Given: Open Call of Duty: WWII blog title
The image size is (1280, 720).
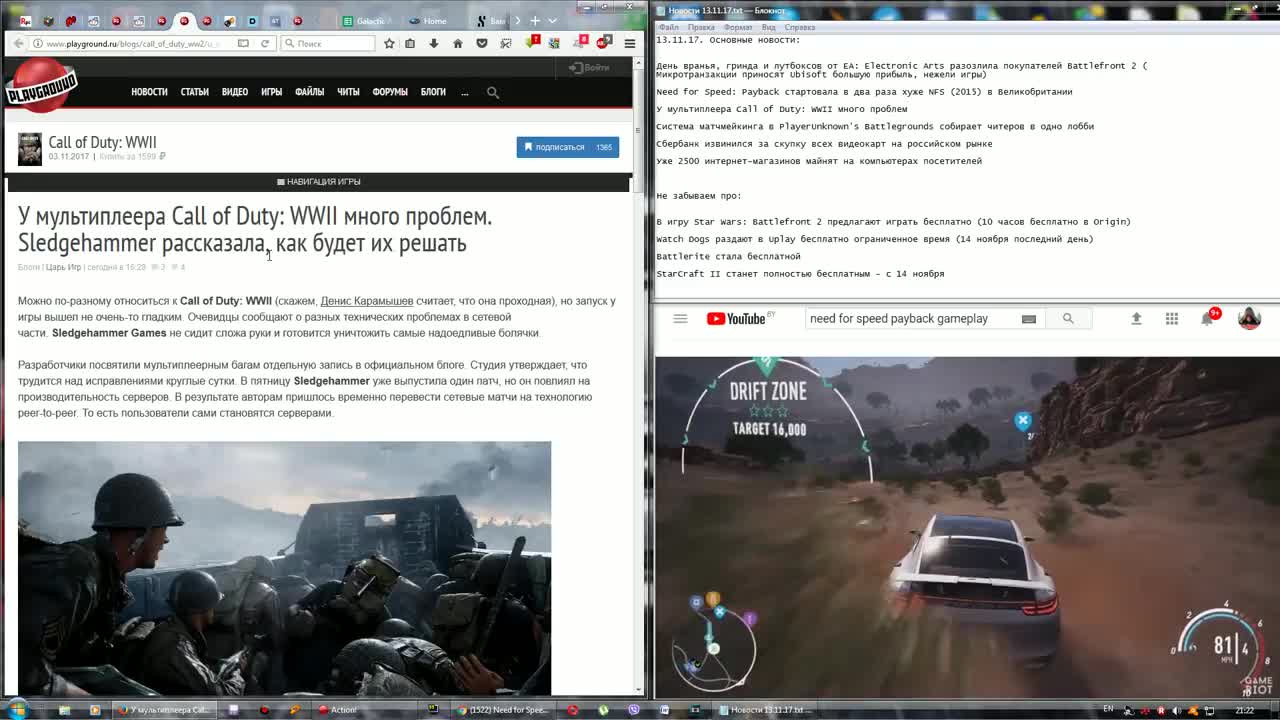Looking at the screenshot, I should click(102, 142).
